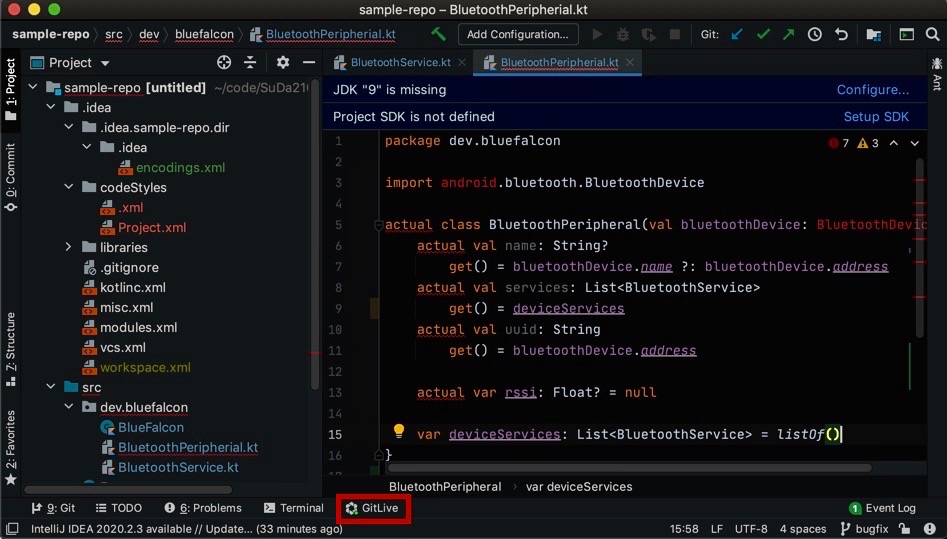Click the Run Anything icon
The width and height of the screenshot is (947, 539).
point(907,34)
